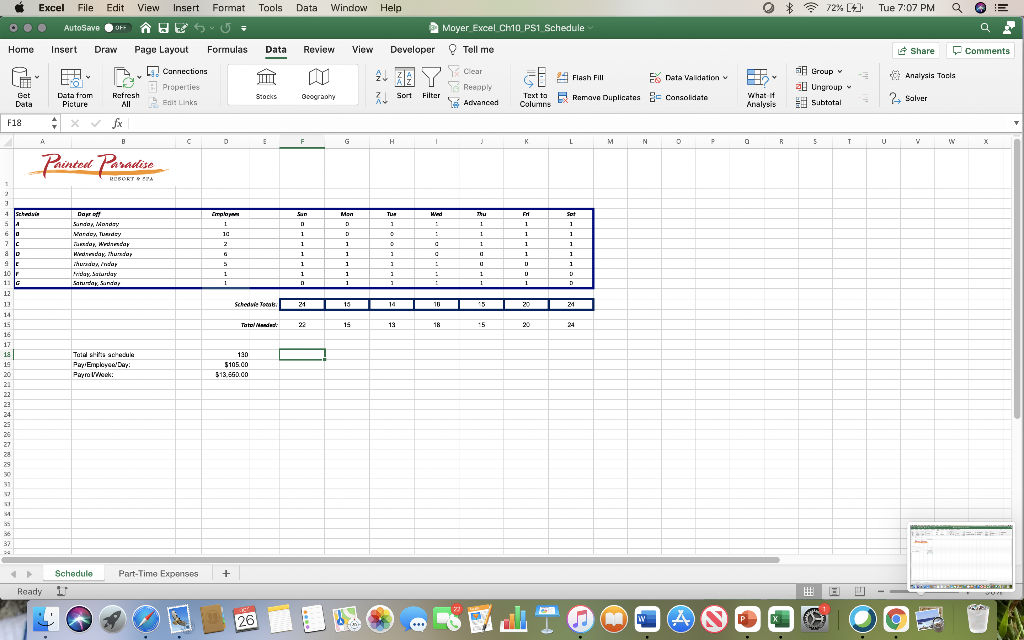Open the Refresh All dropdown arrow
The height and width of the screenshot is (640, 1024).
coord(139,77)
